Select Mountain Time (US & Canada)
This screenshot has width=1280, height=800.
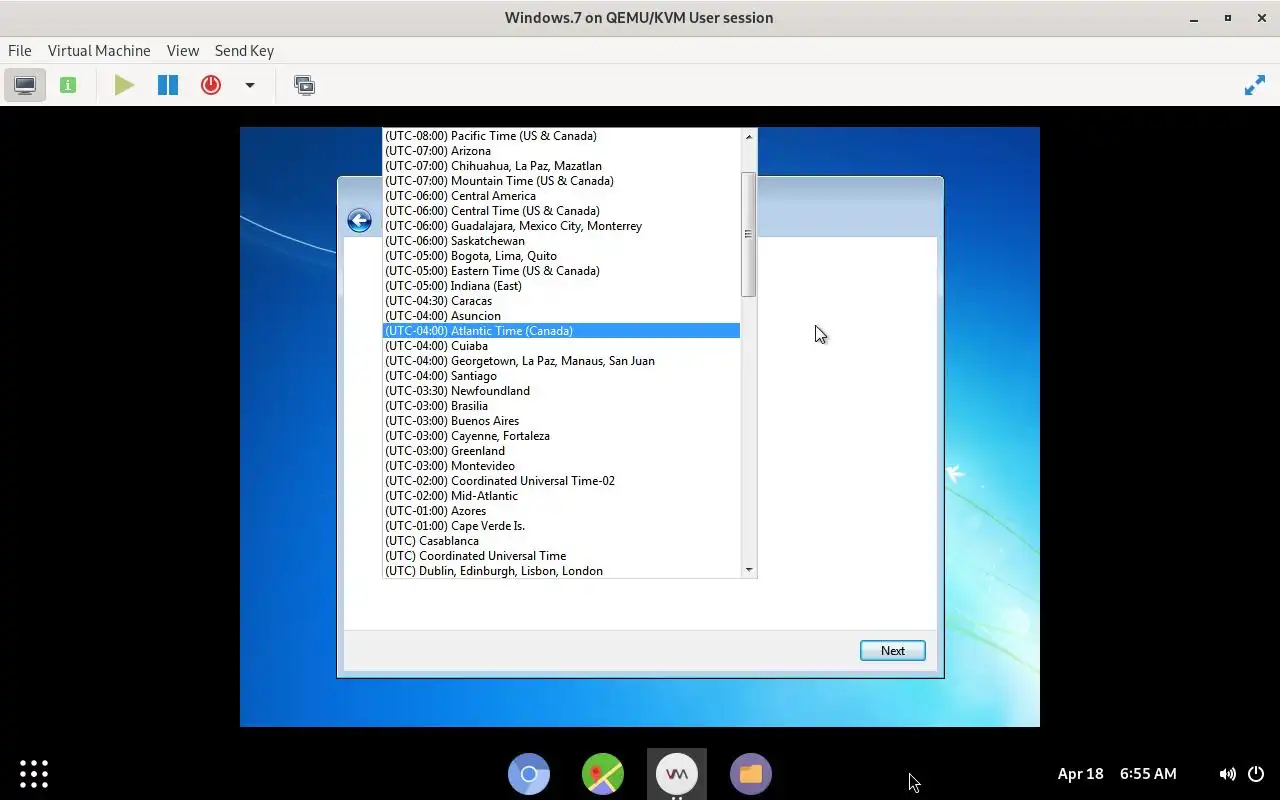(x=561, y=180)
